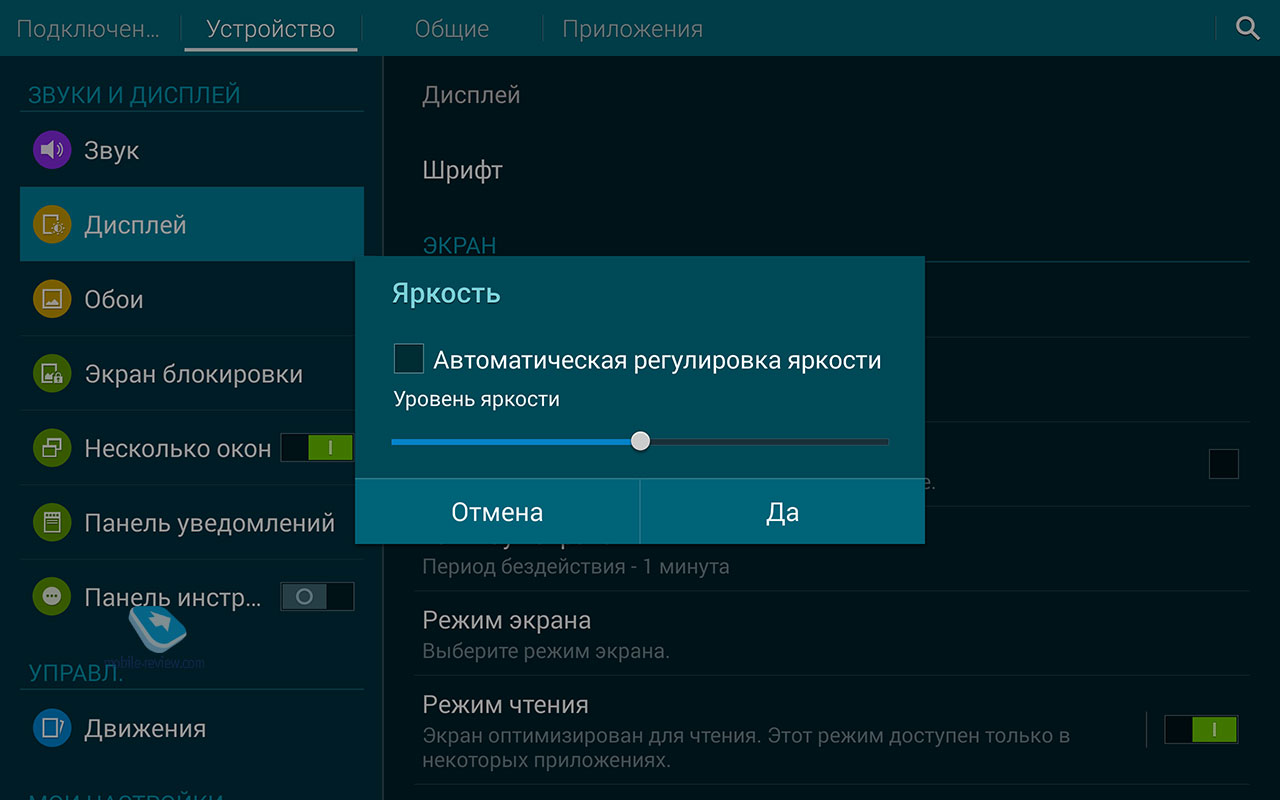Tap the Multi window (Несколько окон) icon

(x=52, y=448)
